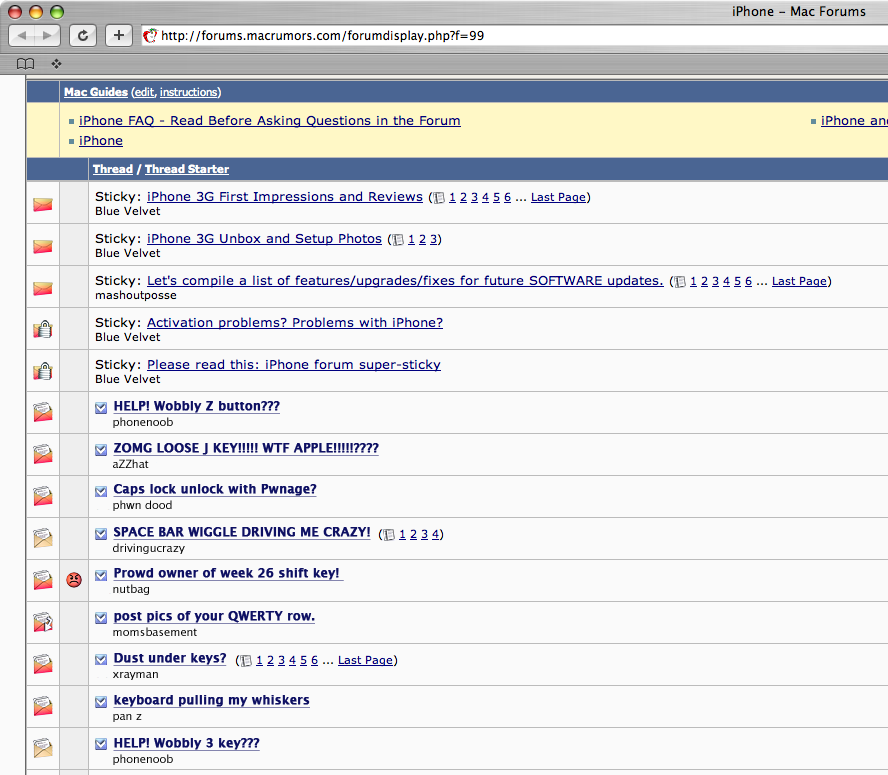888x775 pixels.
Task: Click the Mac Guides edit link
Action: pyautogui.click(x=144, y=92)
